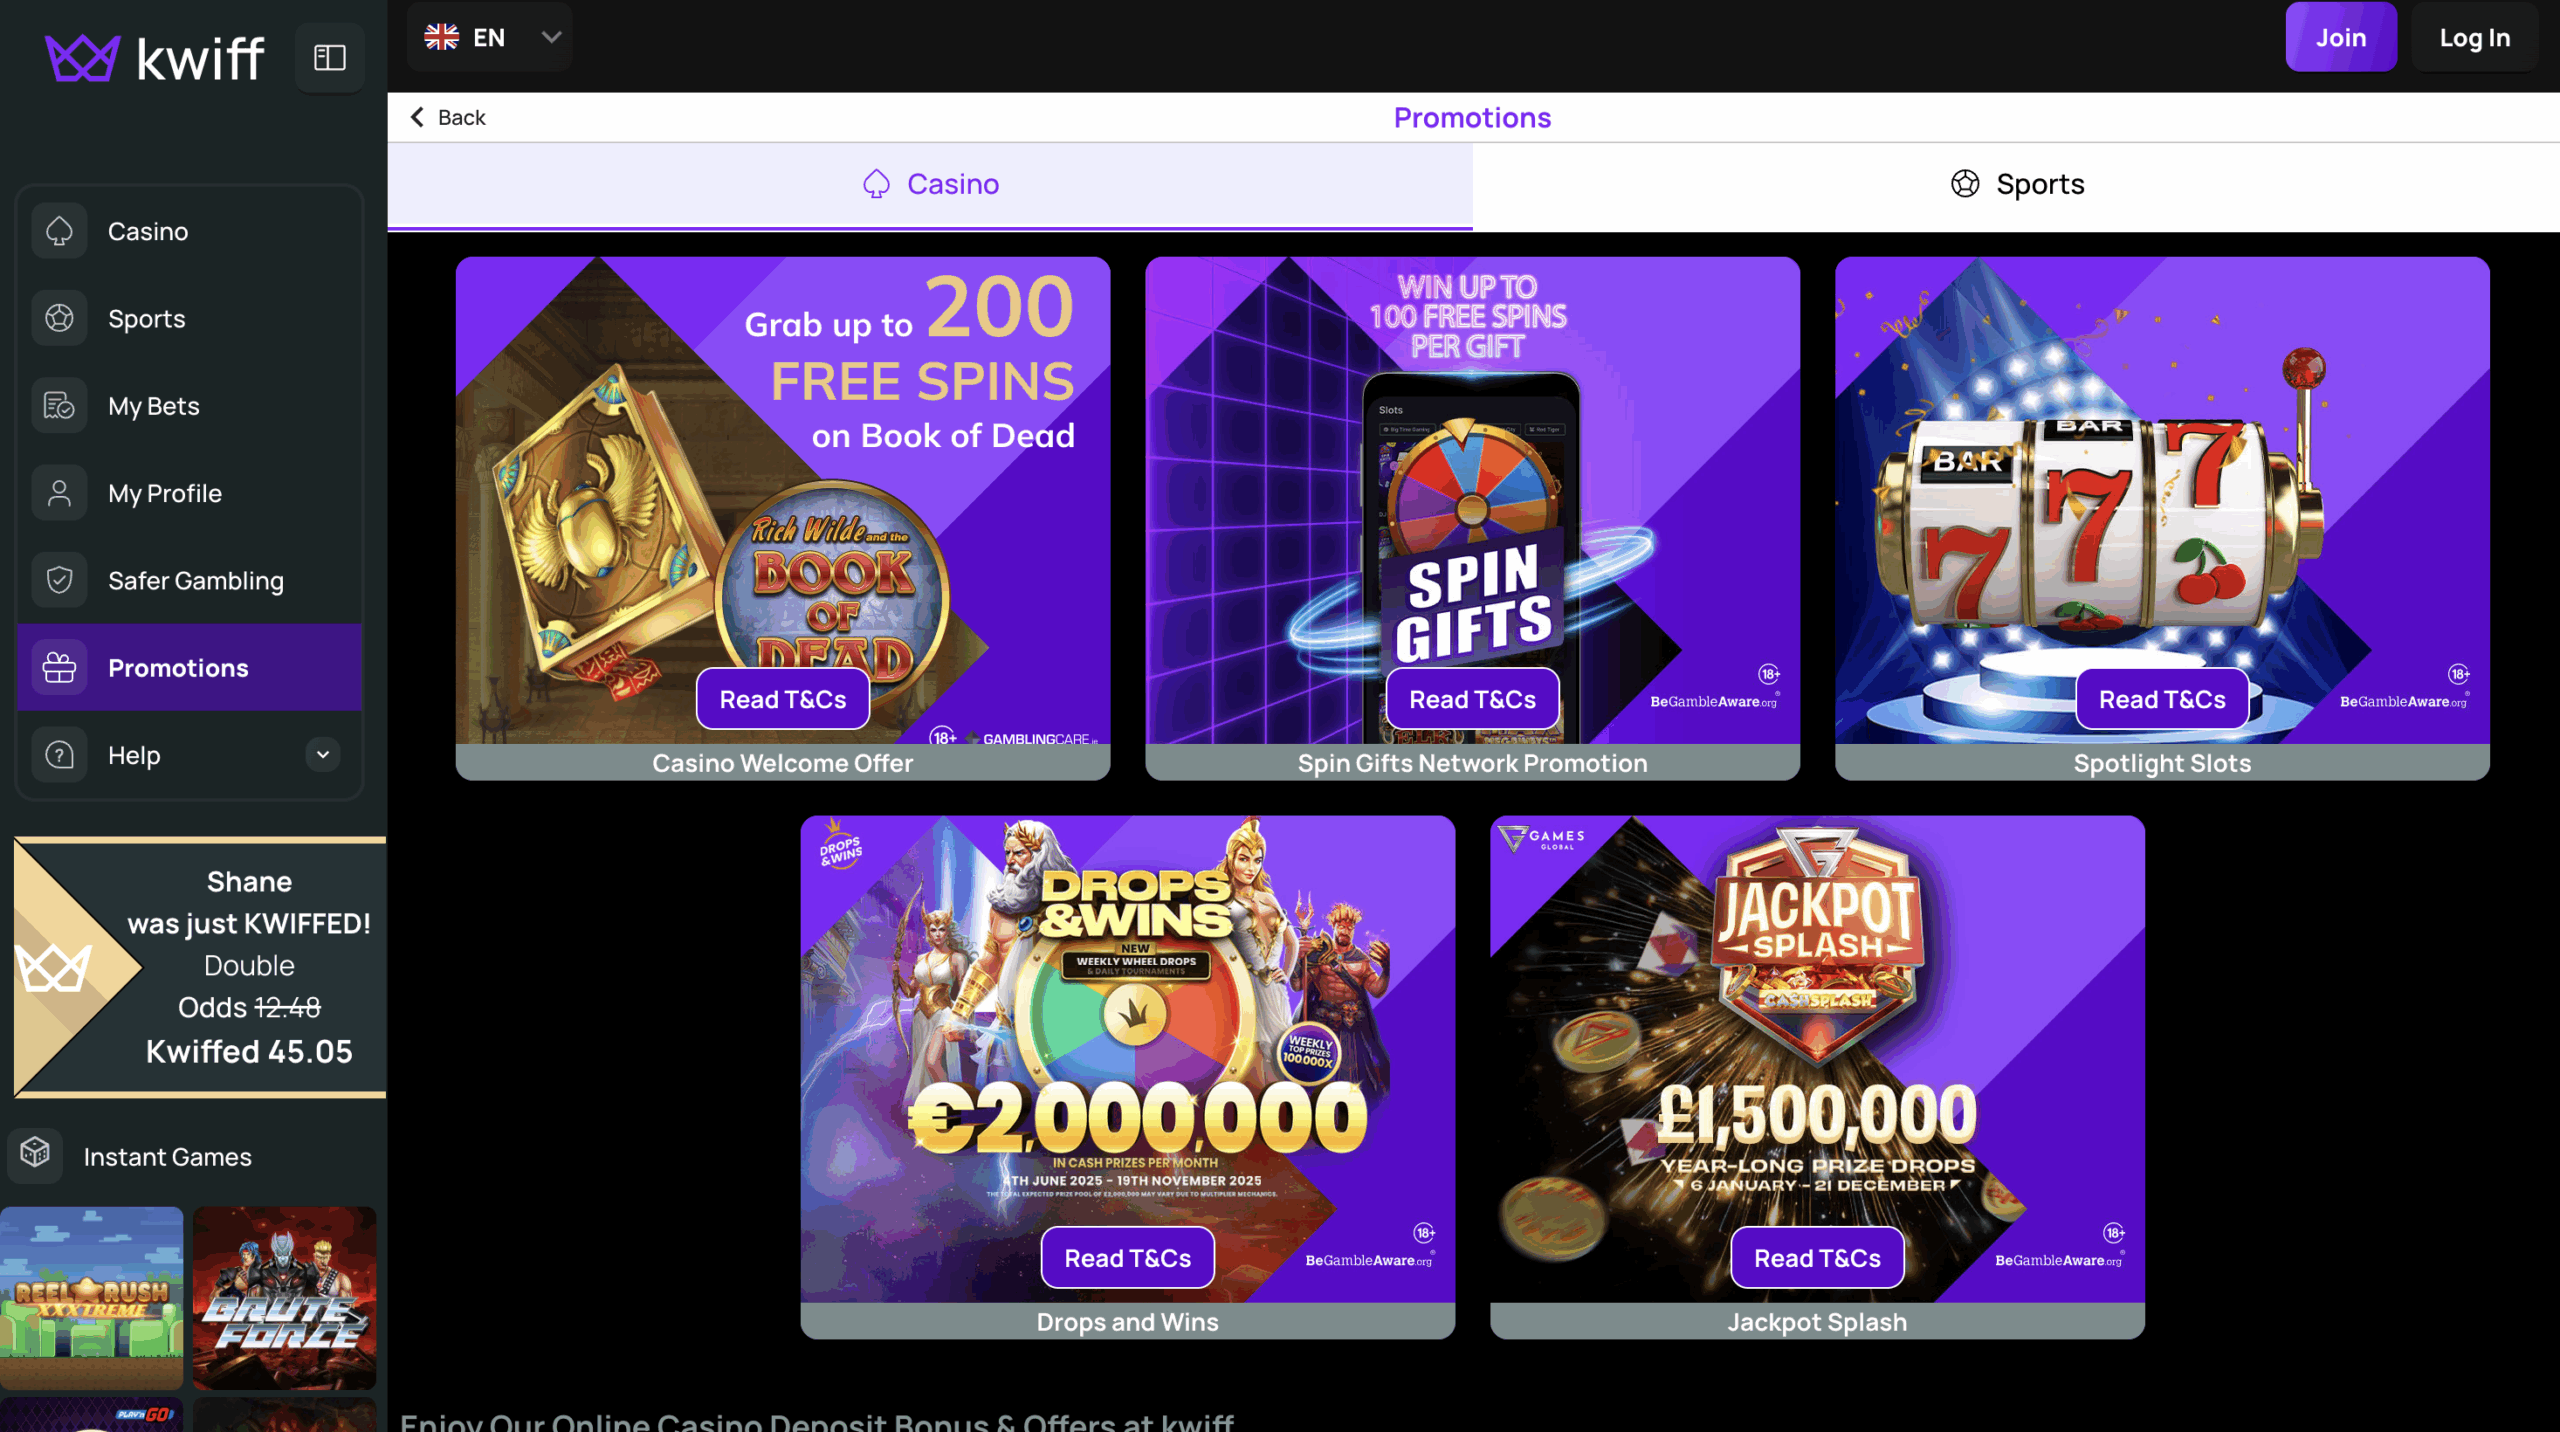The width and height of the screenshot is (2560, 1432).
Task: Expand the Help menu chevron
Action: click(323, 755)
